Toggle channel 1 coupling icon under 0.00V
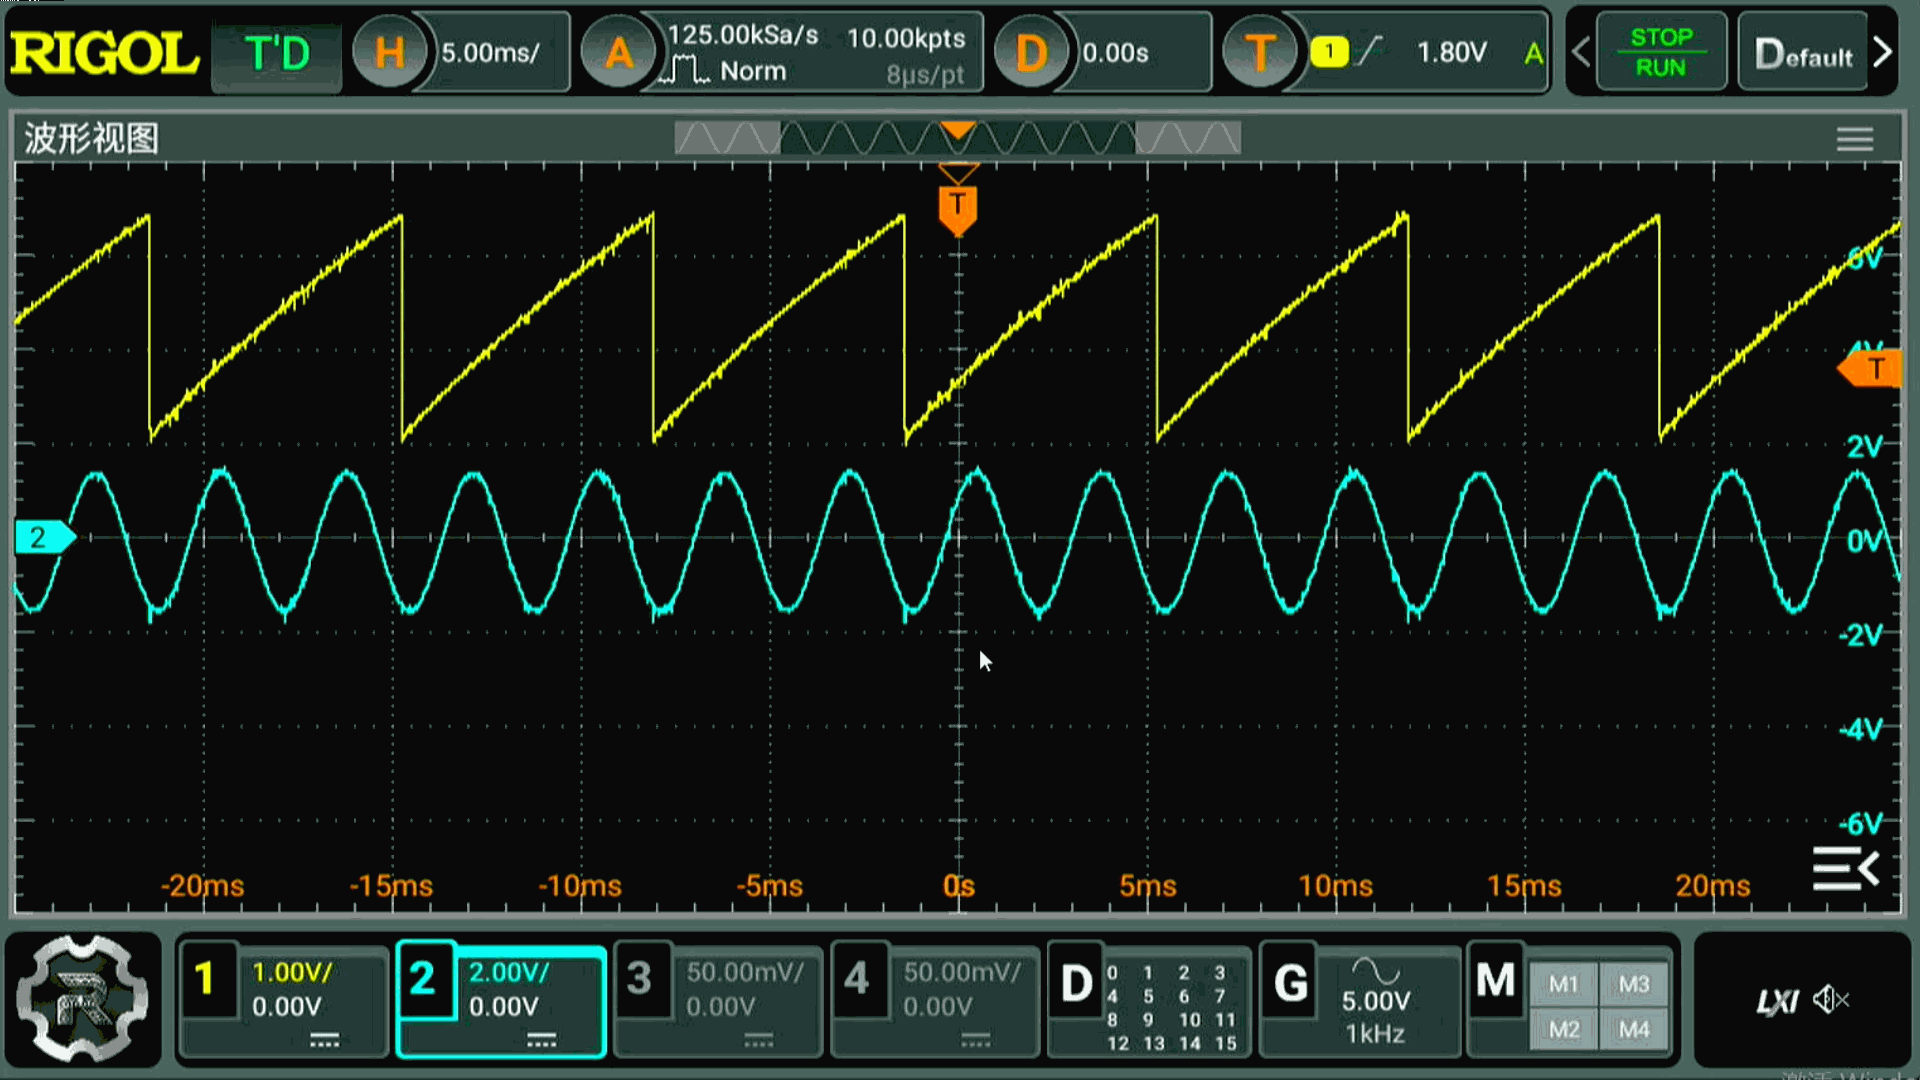 click(x=324, y=1041)
